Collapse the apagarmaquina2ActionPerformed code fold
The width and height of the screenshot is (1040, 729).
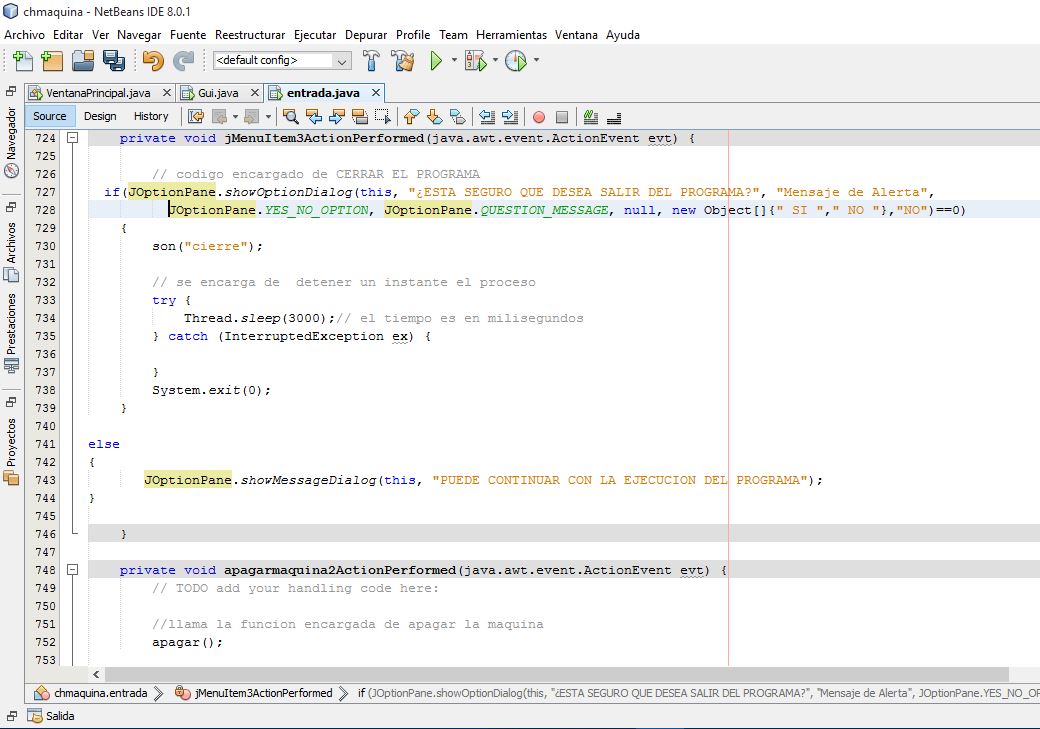point(73,570)
